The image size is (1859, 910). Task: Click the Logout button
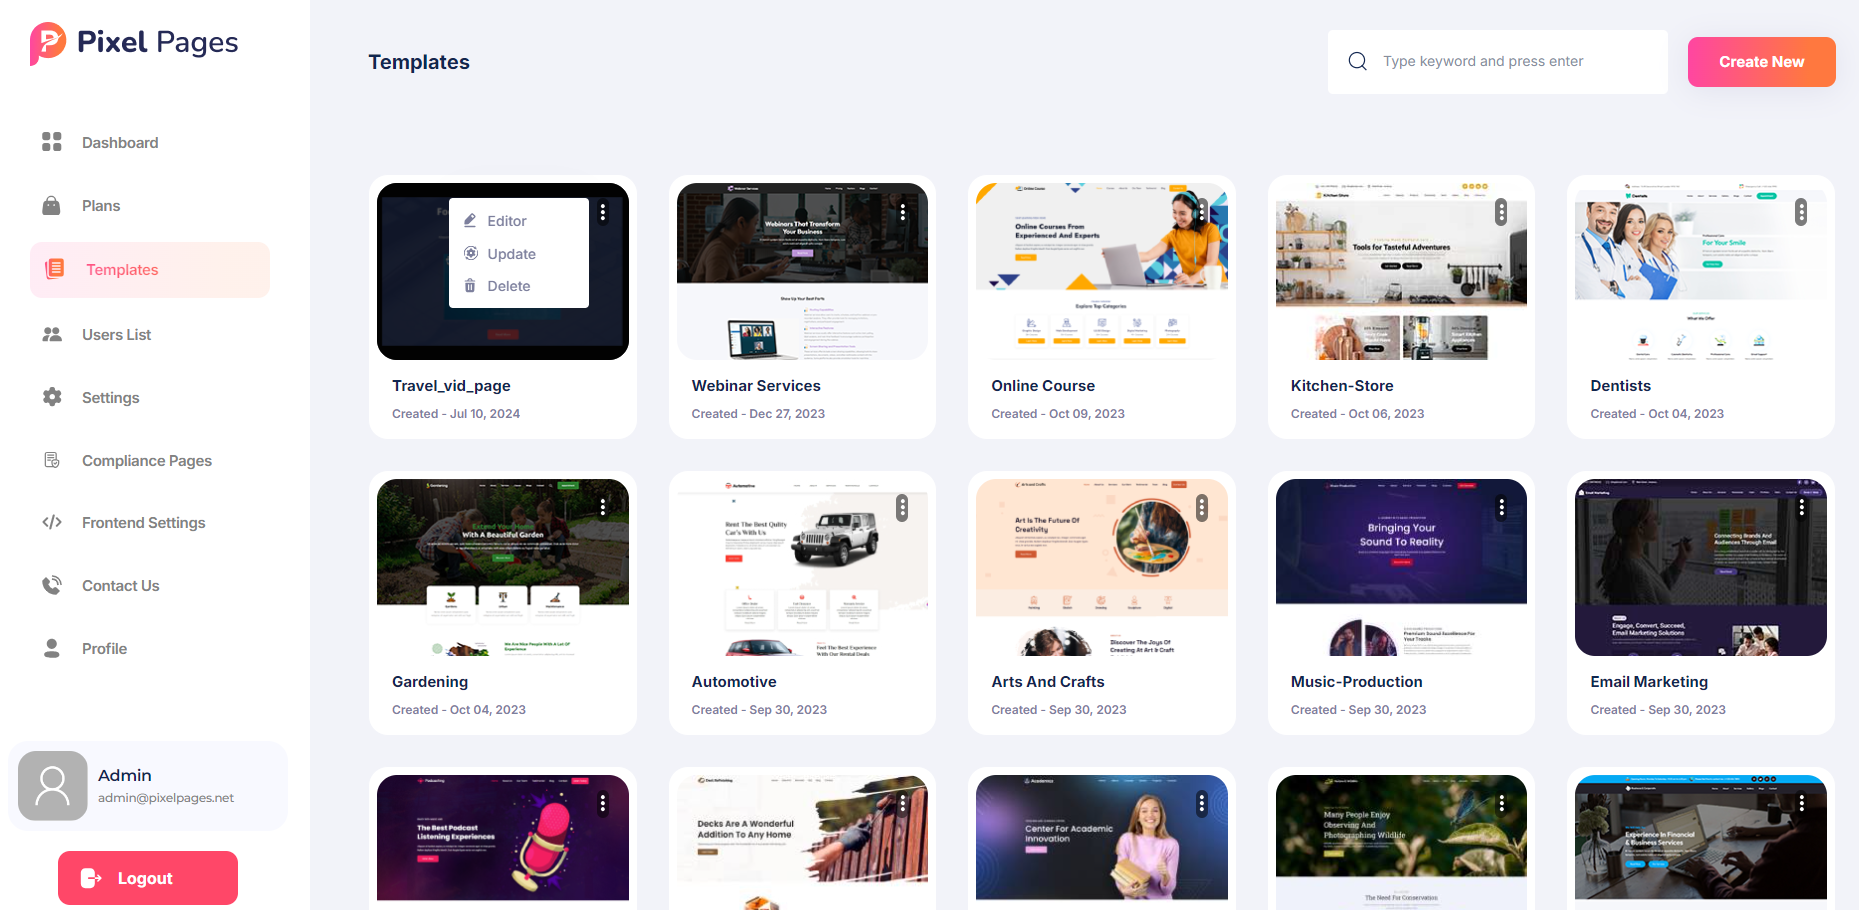[148, 878]
